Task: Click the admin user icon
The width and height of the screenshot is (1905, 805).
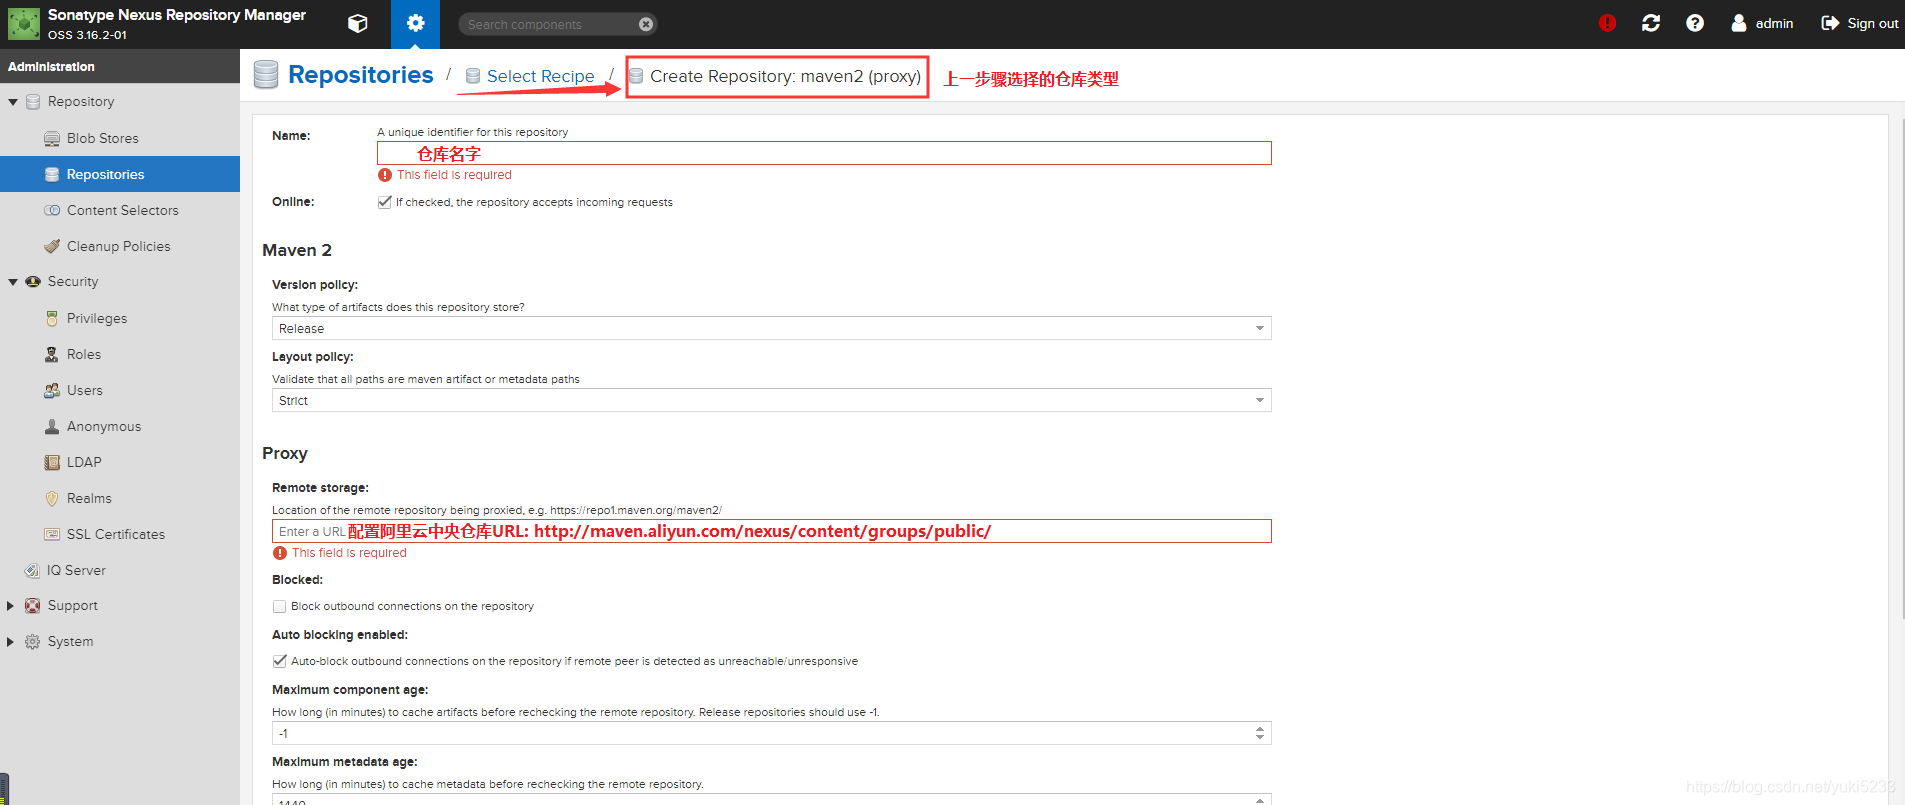Action: [x=1739, y=23]
